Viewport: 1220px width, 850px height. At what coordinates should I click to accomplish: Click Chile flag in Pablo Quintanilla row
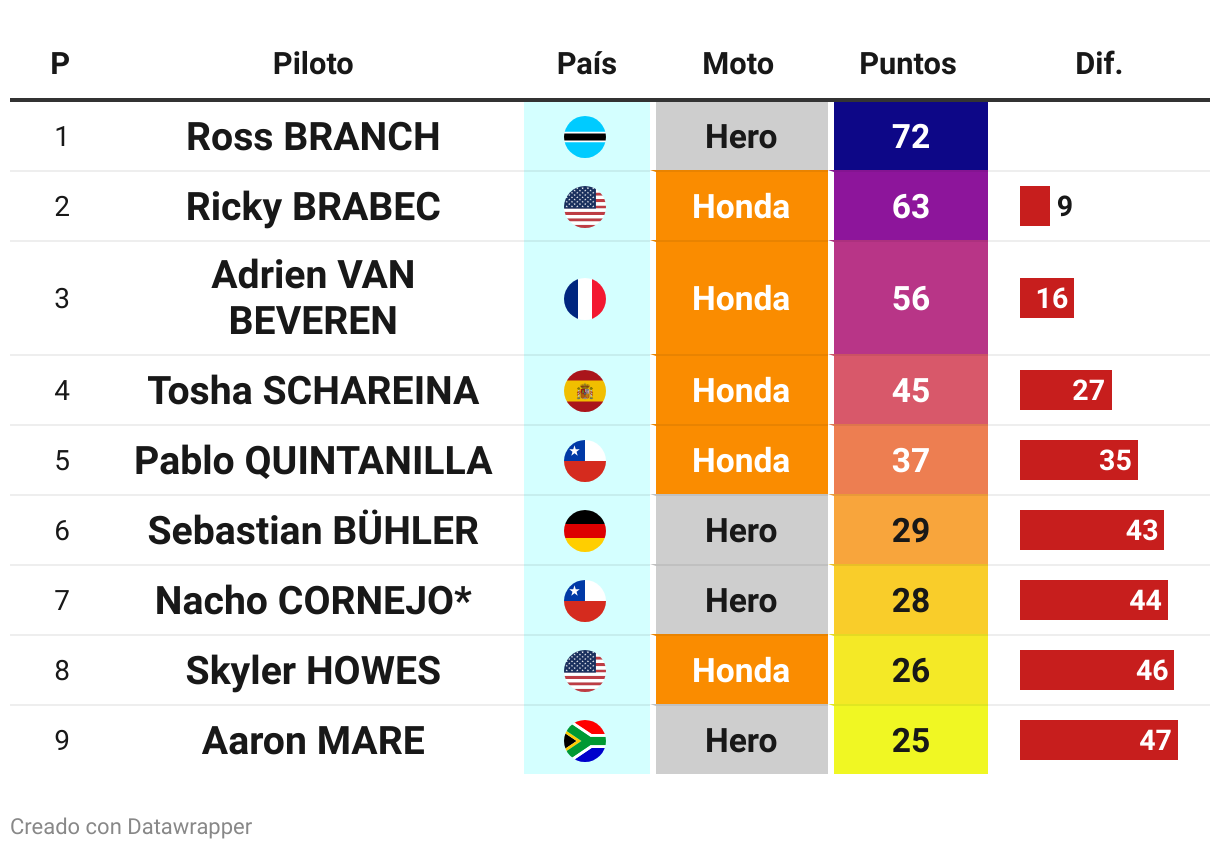(x=585, y=460)
